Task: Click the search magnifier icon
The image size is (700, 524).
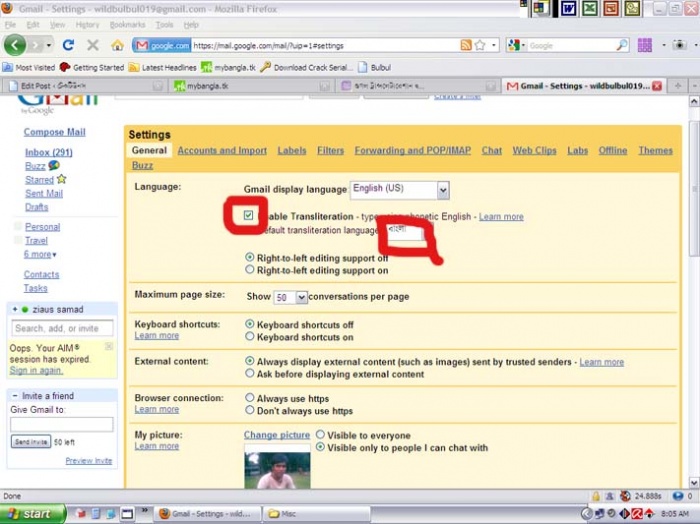Action: [622, 45]
